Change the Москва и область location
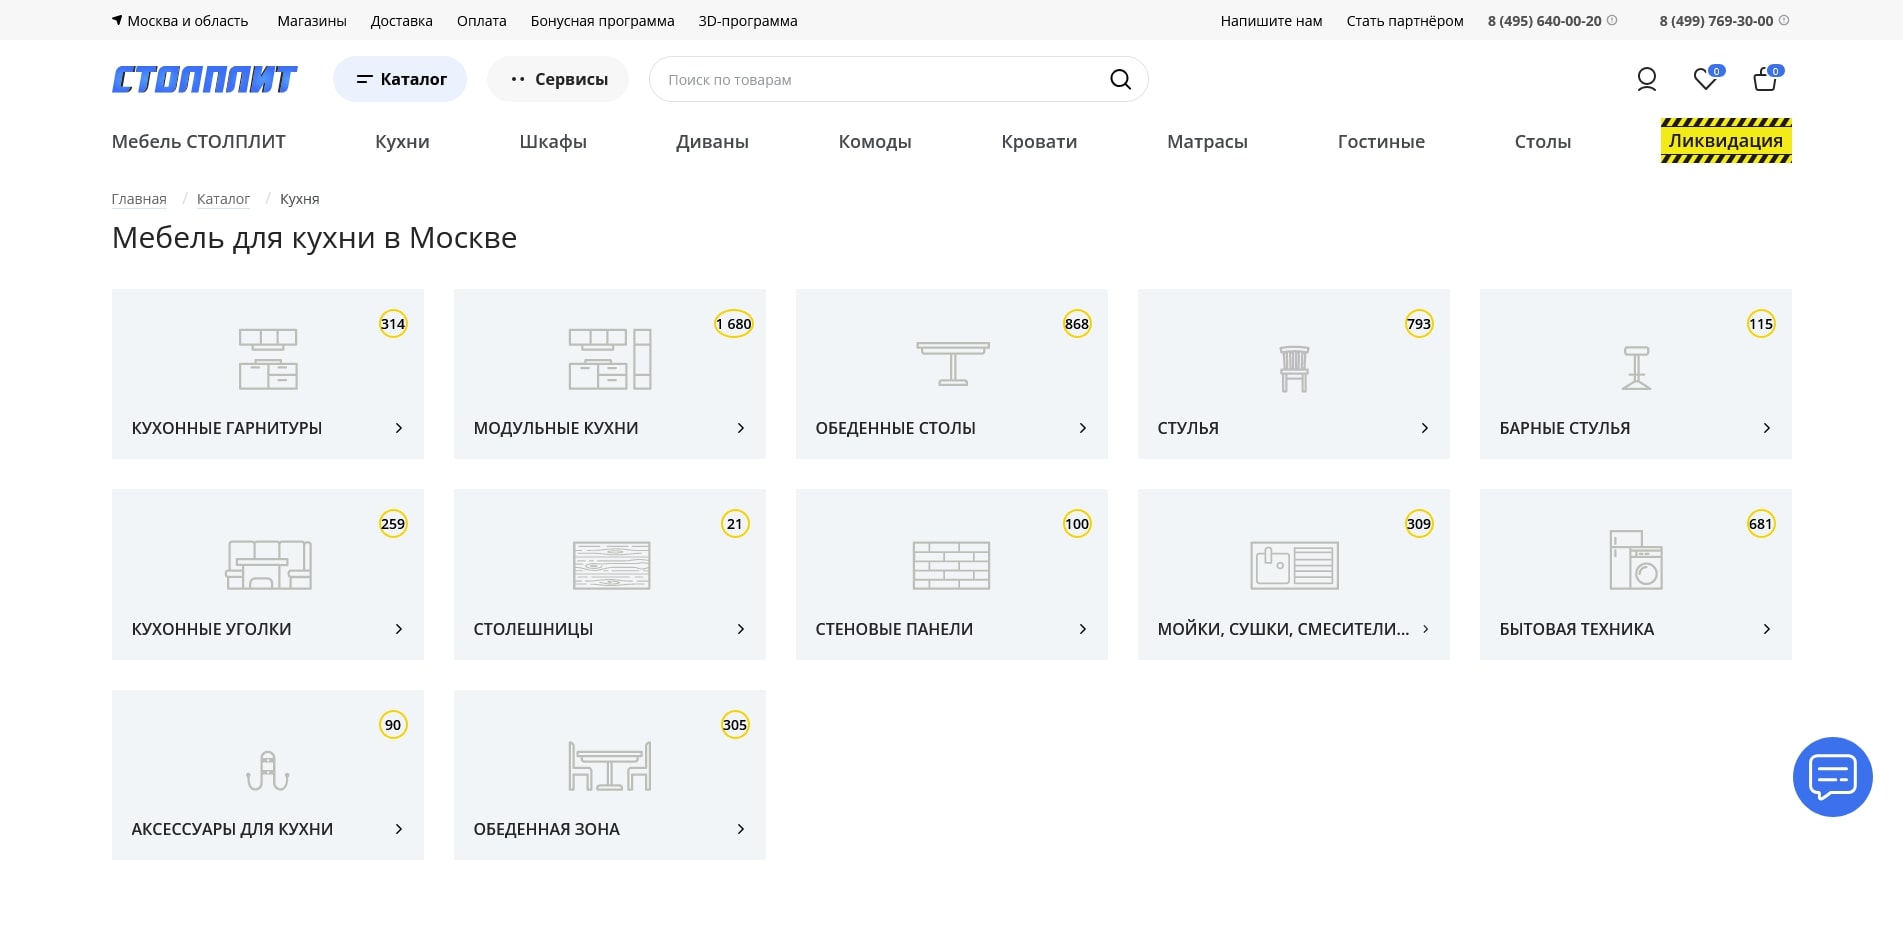 click(181, 21)
